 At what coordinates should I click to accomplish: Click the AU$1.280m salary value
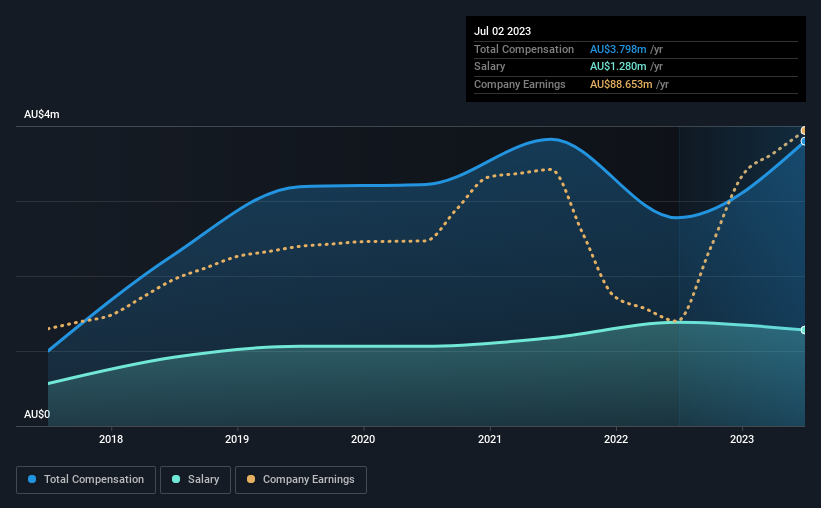tap(618, 67)
